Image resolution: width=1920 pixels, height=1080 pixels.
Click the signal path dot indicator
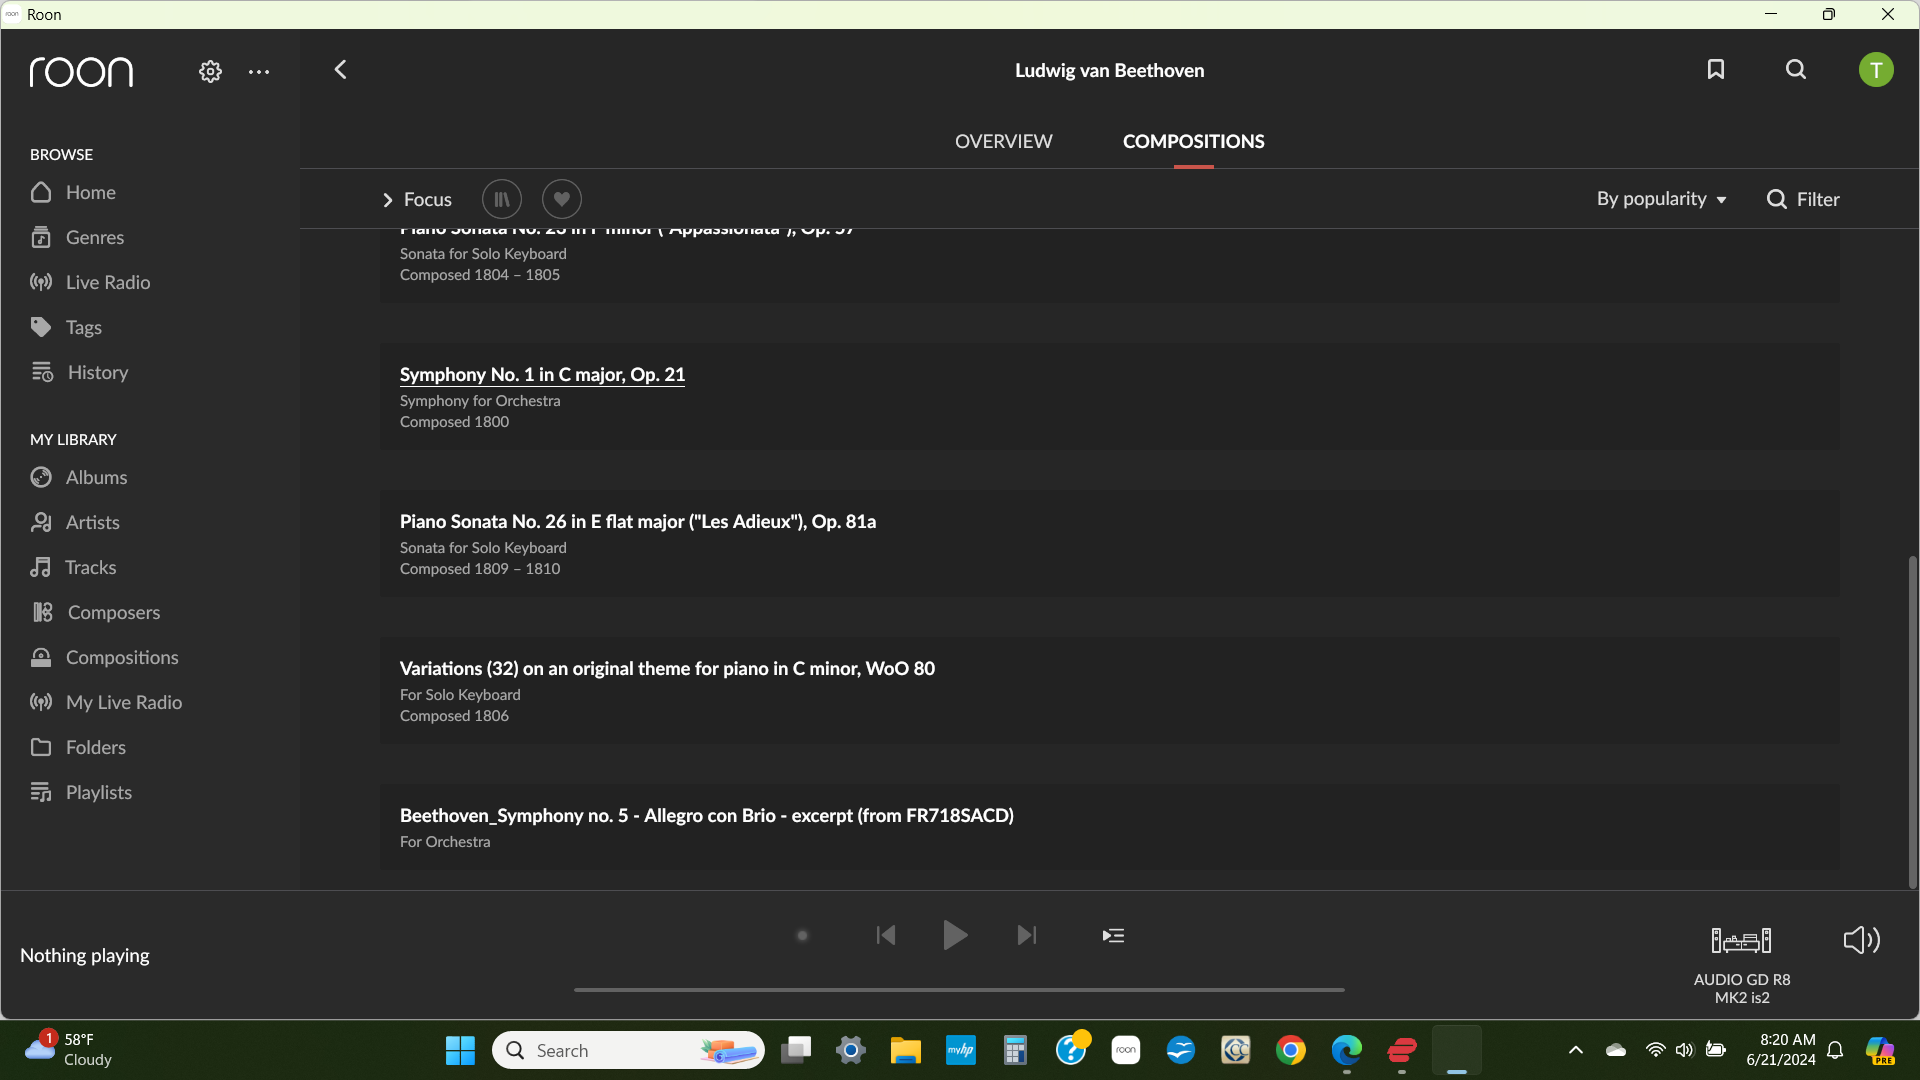pyautogui.click(x=802, y=936)
